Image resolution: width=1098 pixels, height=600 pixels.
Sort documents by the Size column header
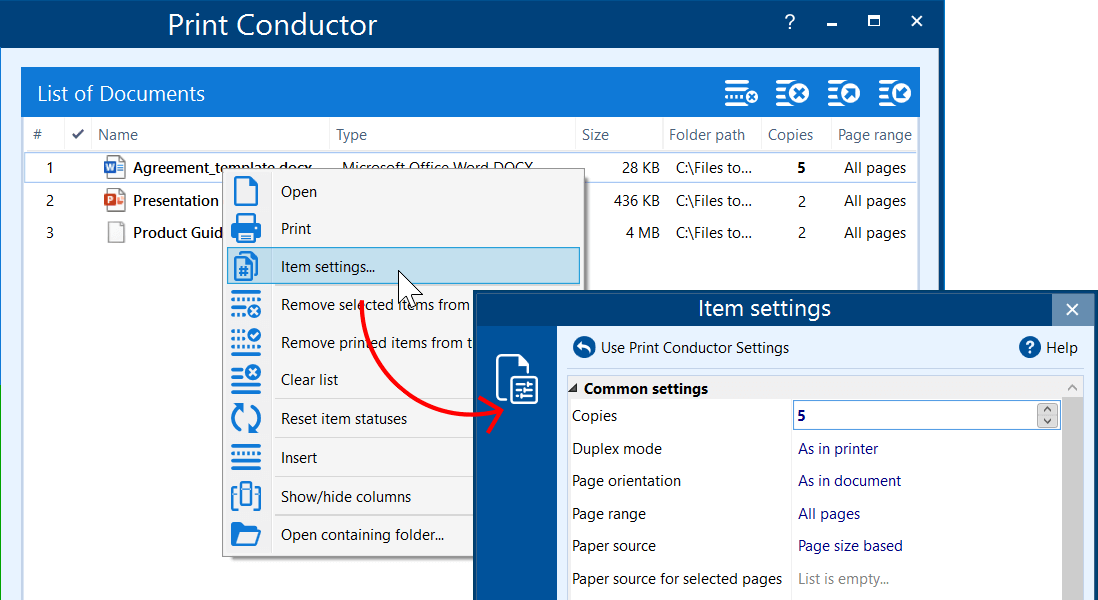click(595, 135)
